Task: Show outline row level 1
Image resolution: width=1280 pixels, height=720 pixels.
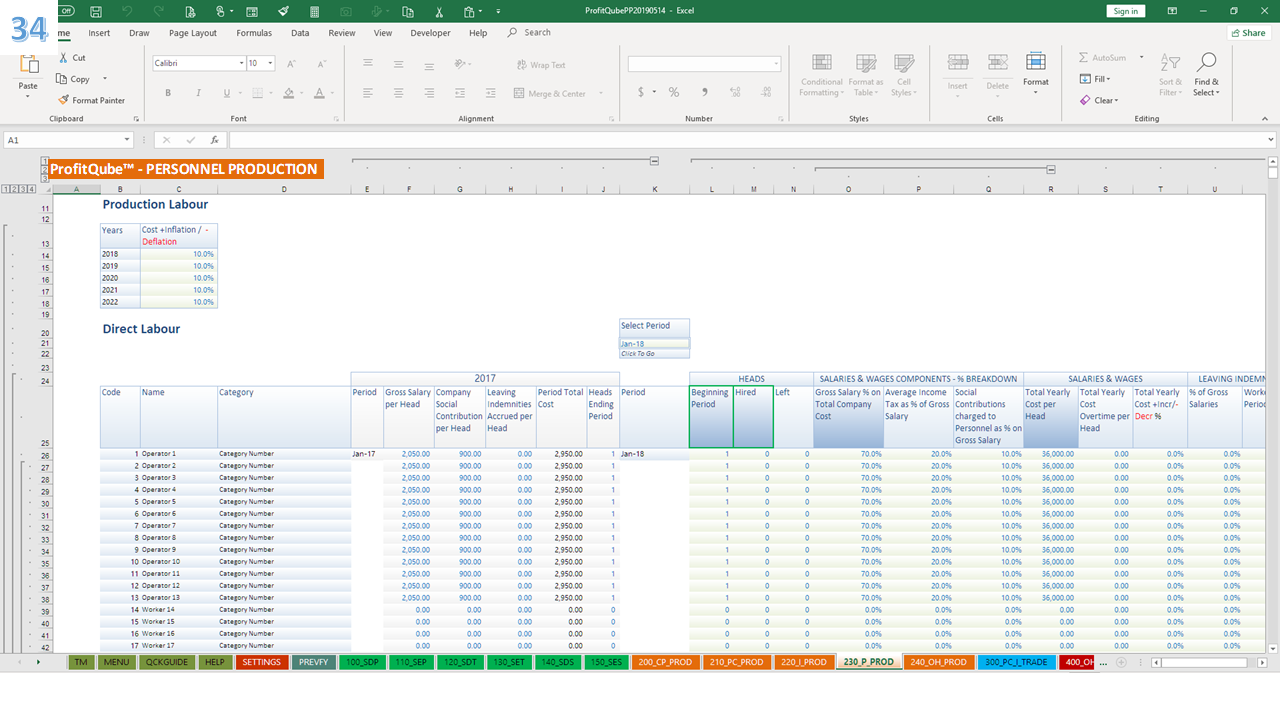Action: (6, 189)
